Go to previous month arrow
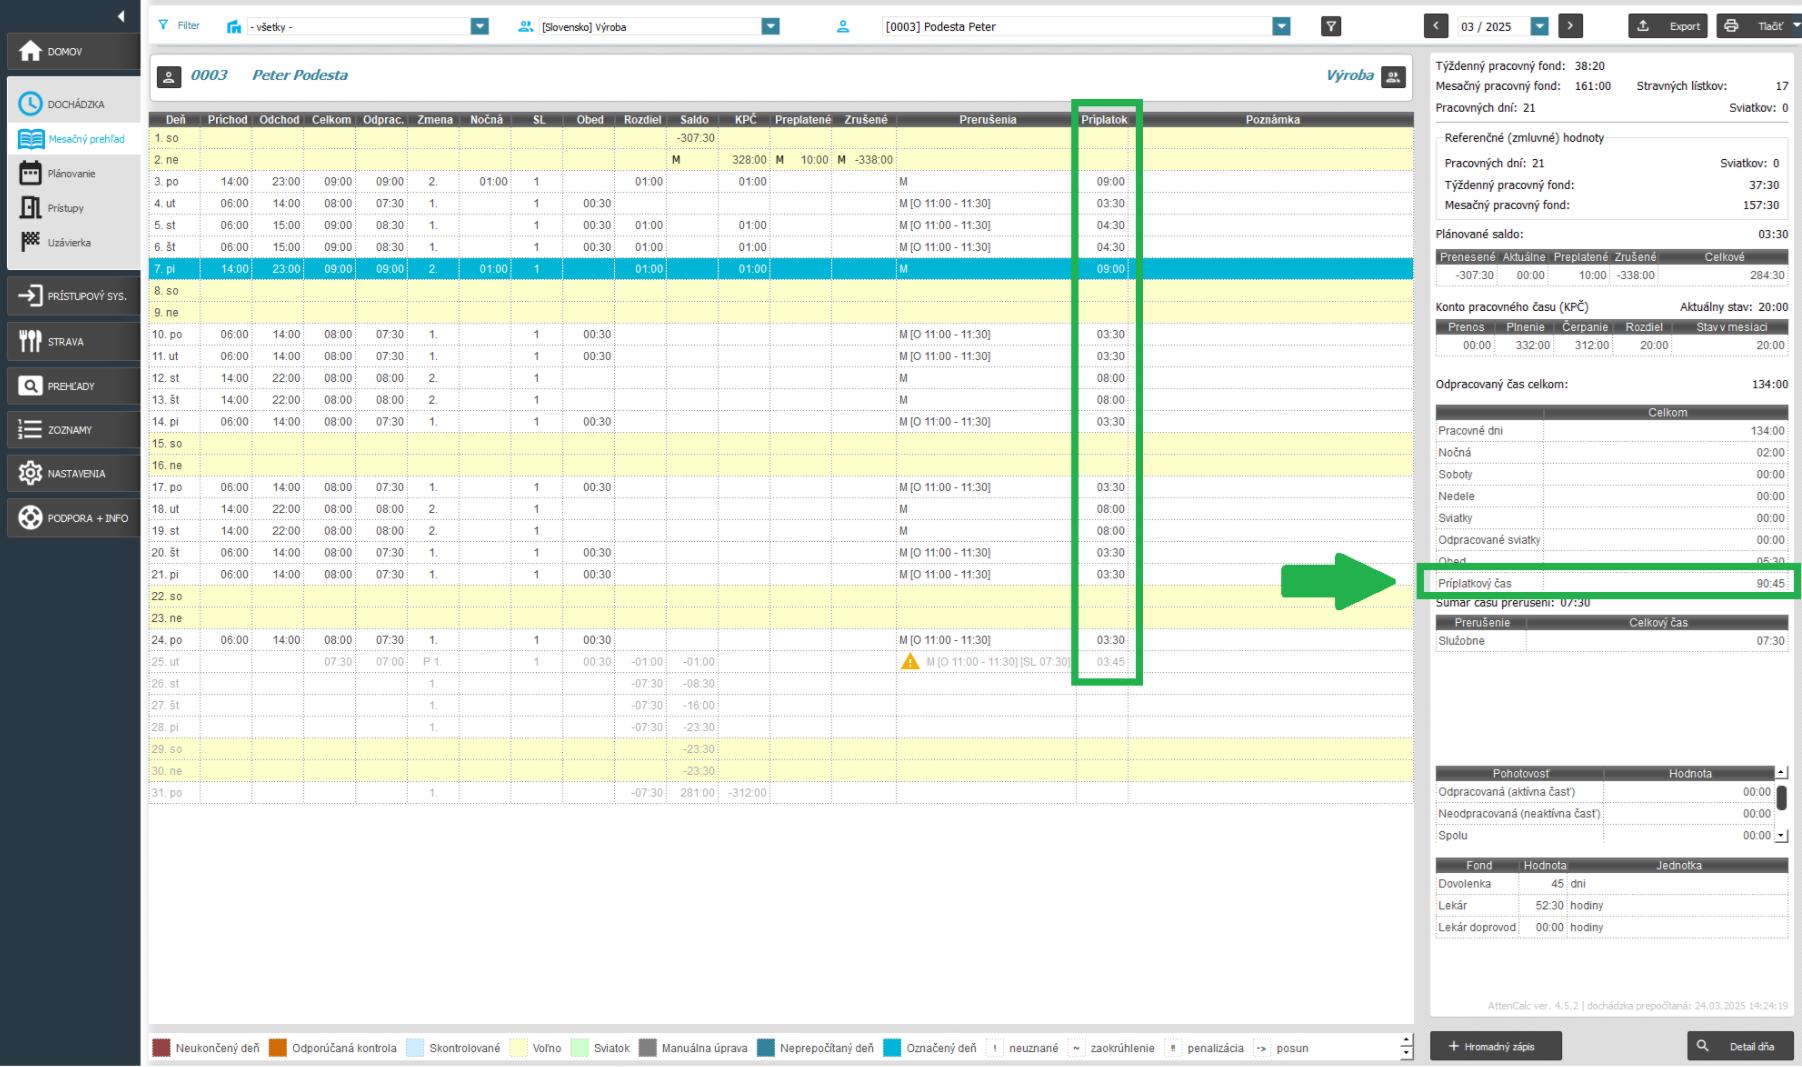The image size is (1802, 1067). tap(1437, 27)
